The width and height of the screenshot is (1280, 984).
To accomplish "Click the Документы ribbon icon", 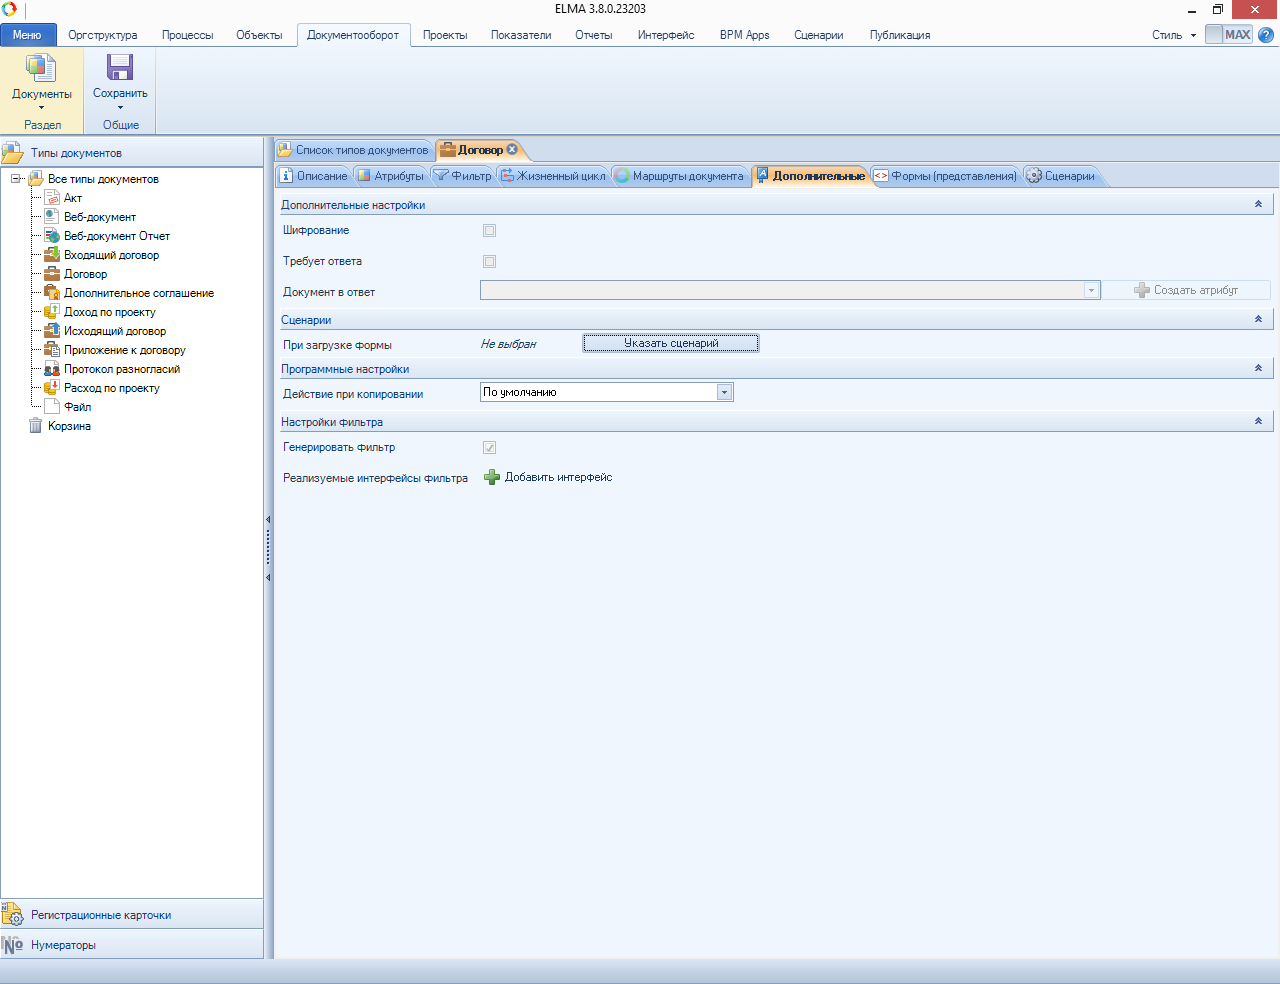I will [41, 68].
